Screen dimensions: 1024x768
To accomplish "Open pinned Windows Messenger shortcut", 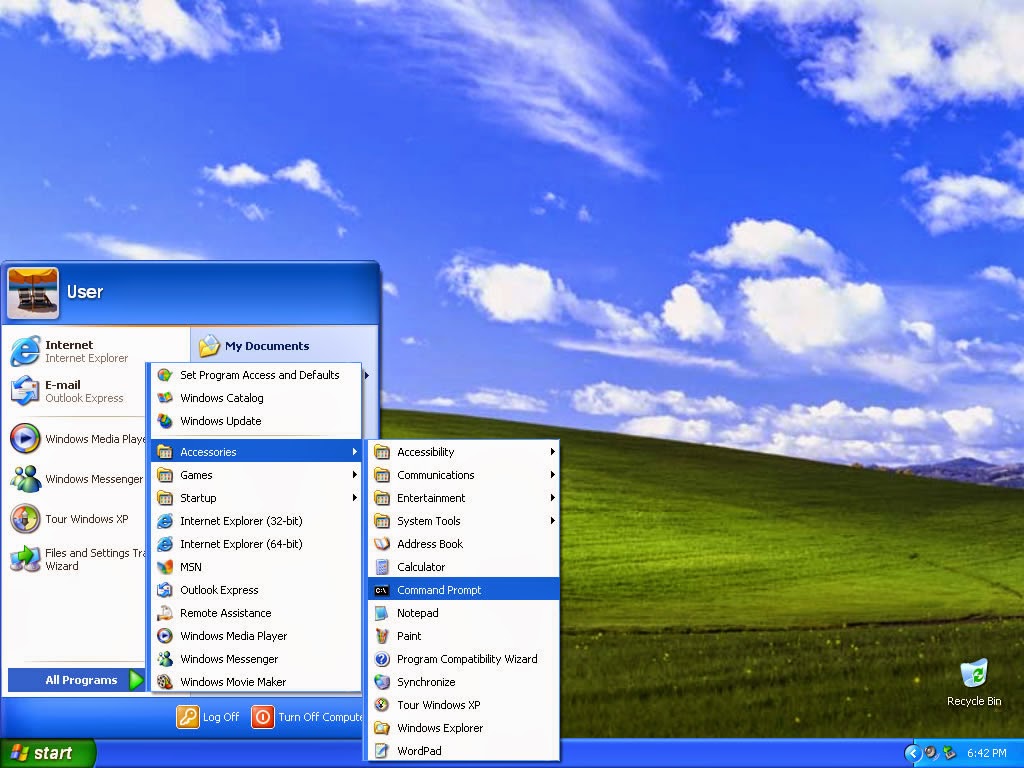I will coord(76,479).
